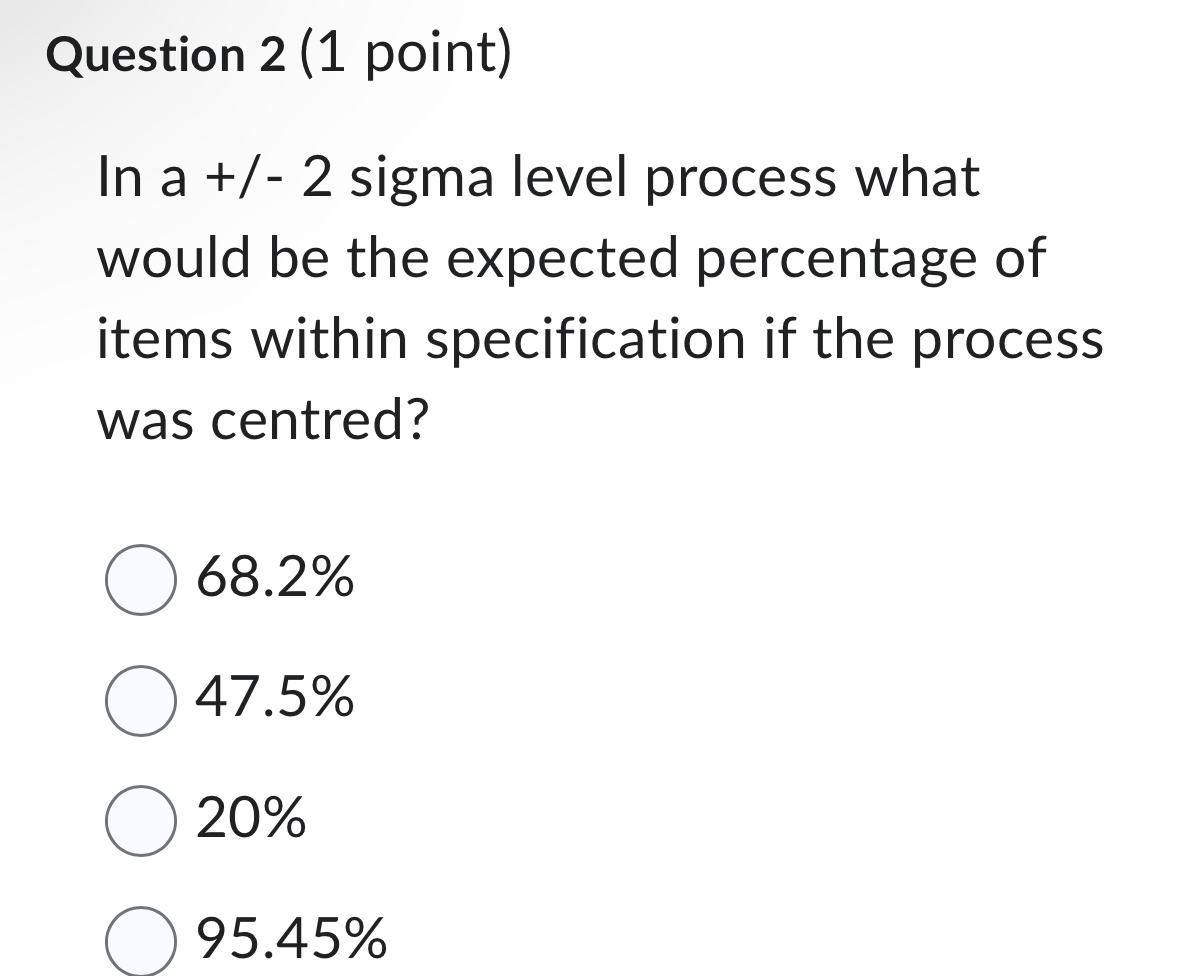Pick the 20% radio button

[141, 820]
